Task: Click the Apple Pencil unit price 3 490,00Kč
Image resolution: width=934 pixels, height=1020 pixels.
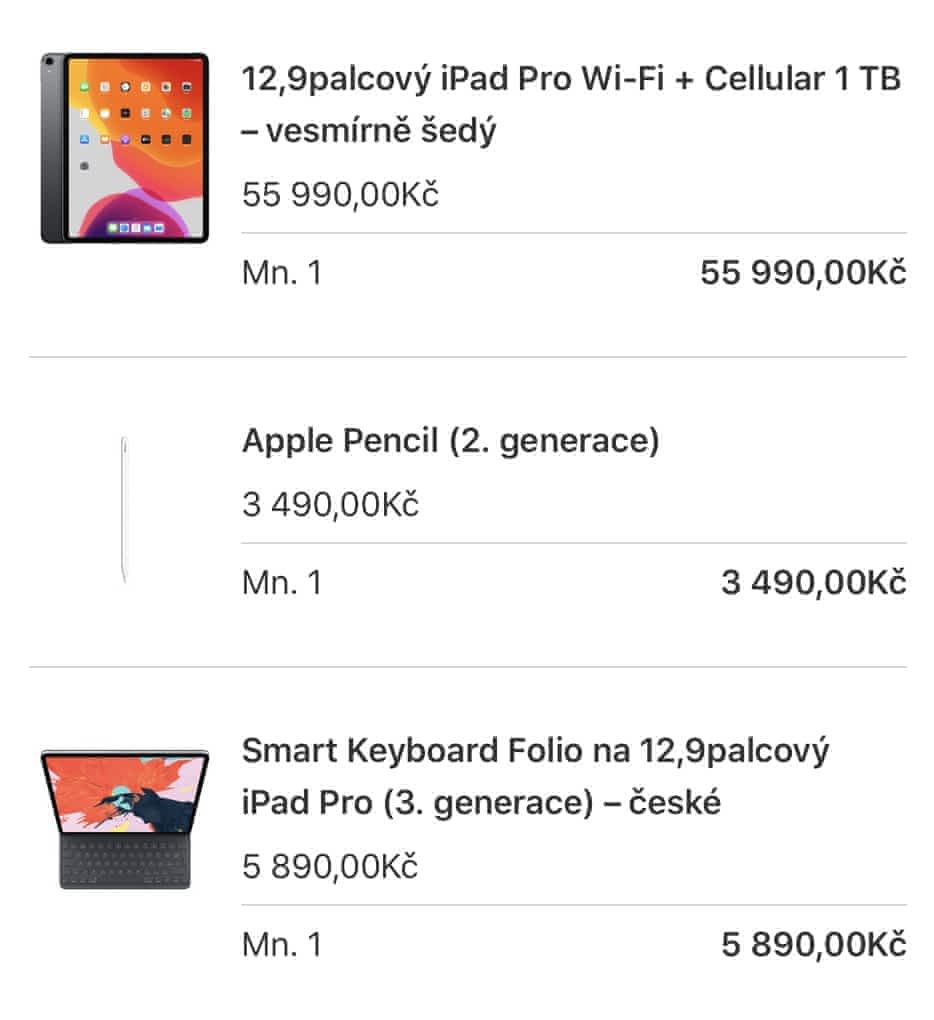Action: click(330, 504)
